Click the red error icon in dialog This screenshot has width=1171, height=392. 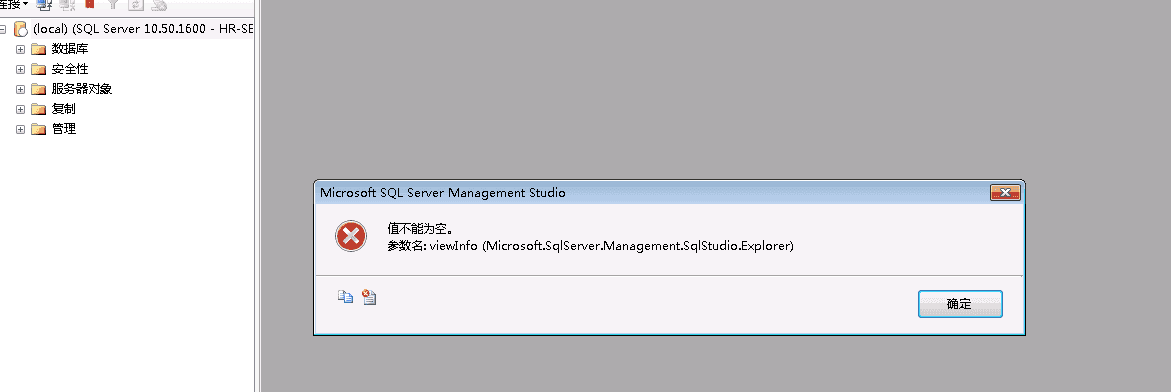[350, 237]
